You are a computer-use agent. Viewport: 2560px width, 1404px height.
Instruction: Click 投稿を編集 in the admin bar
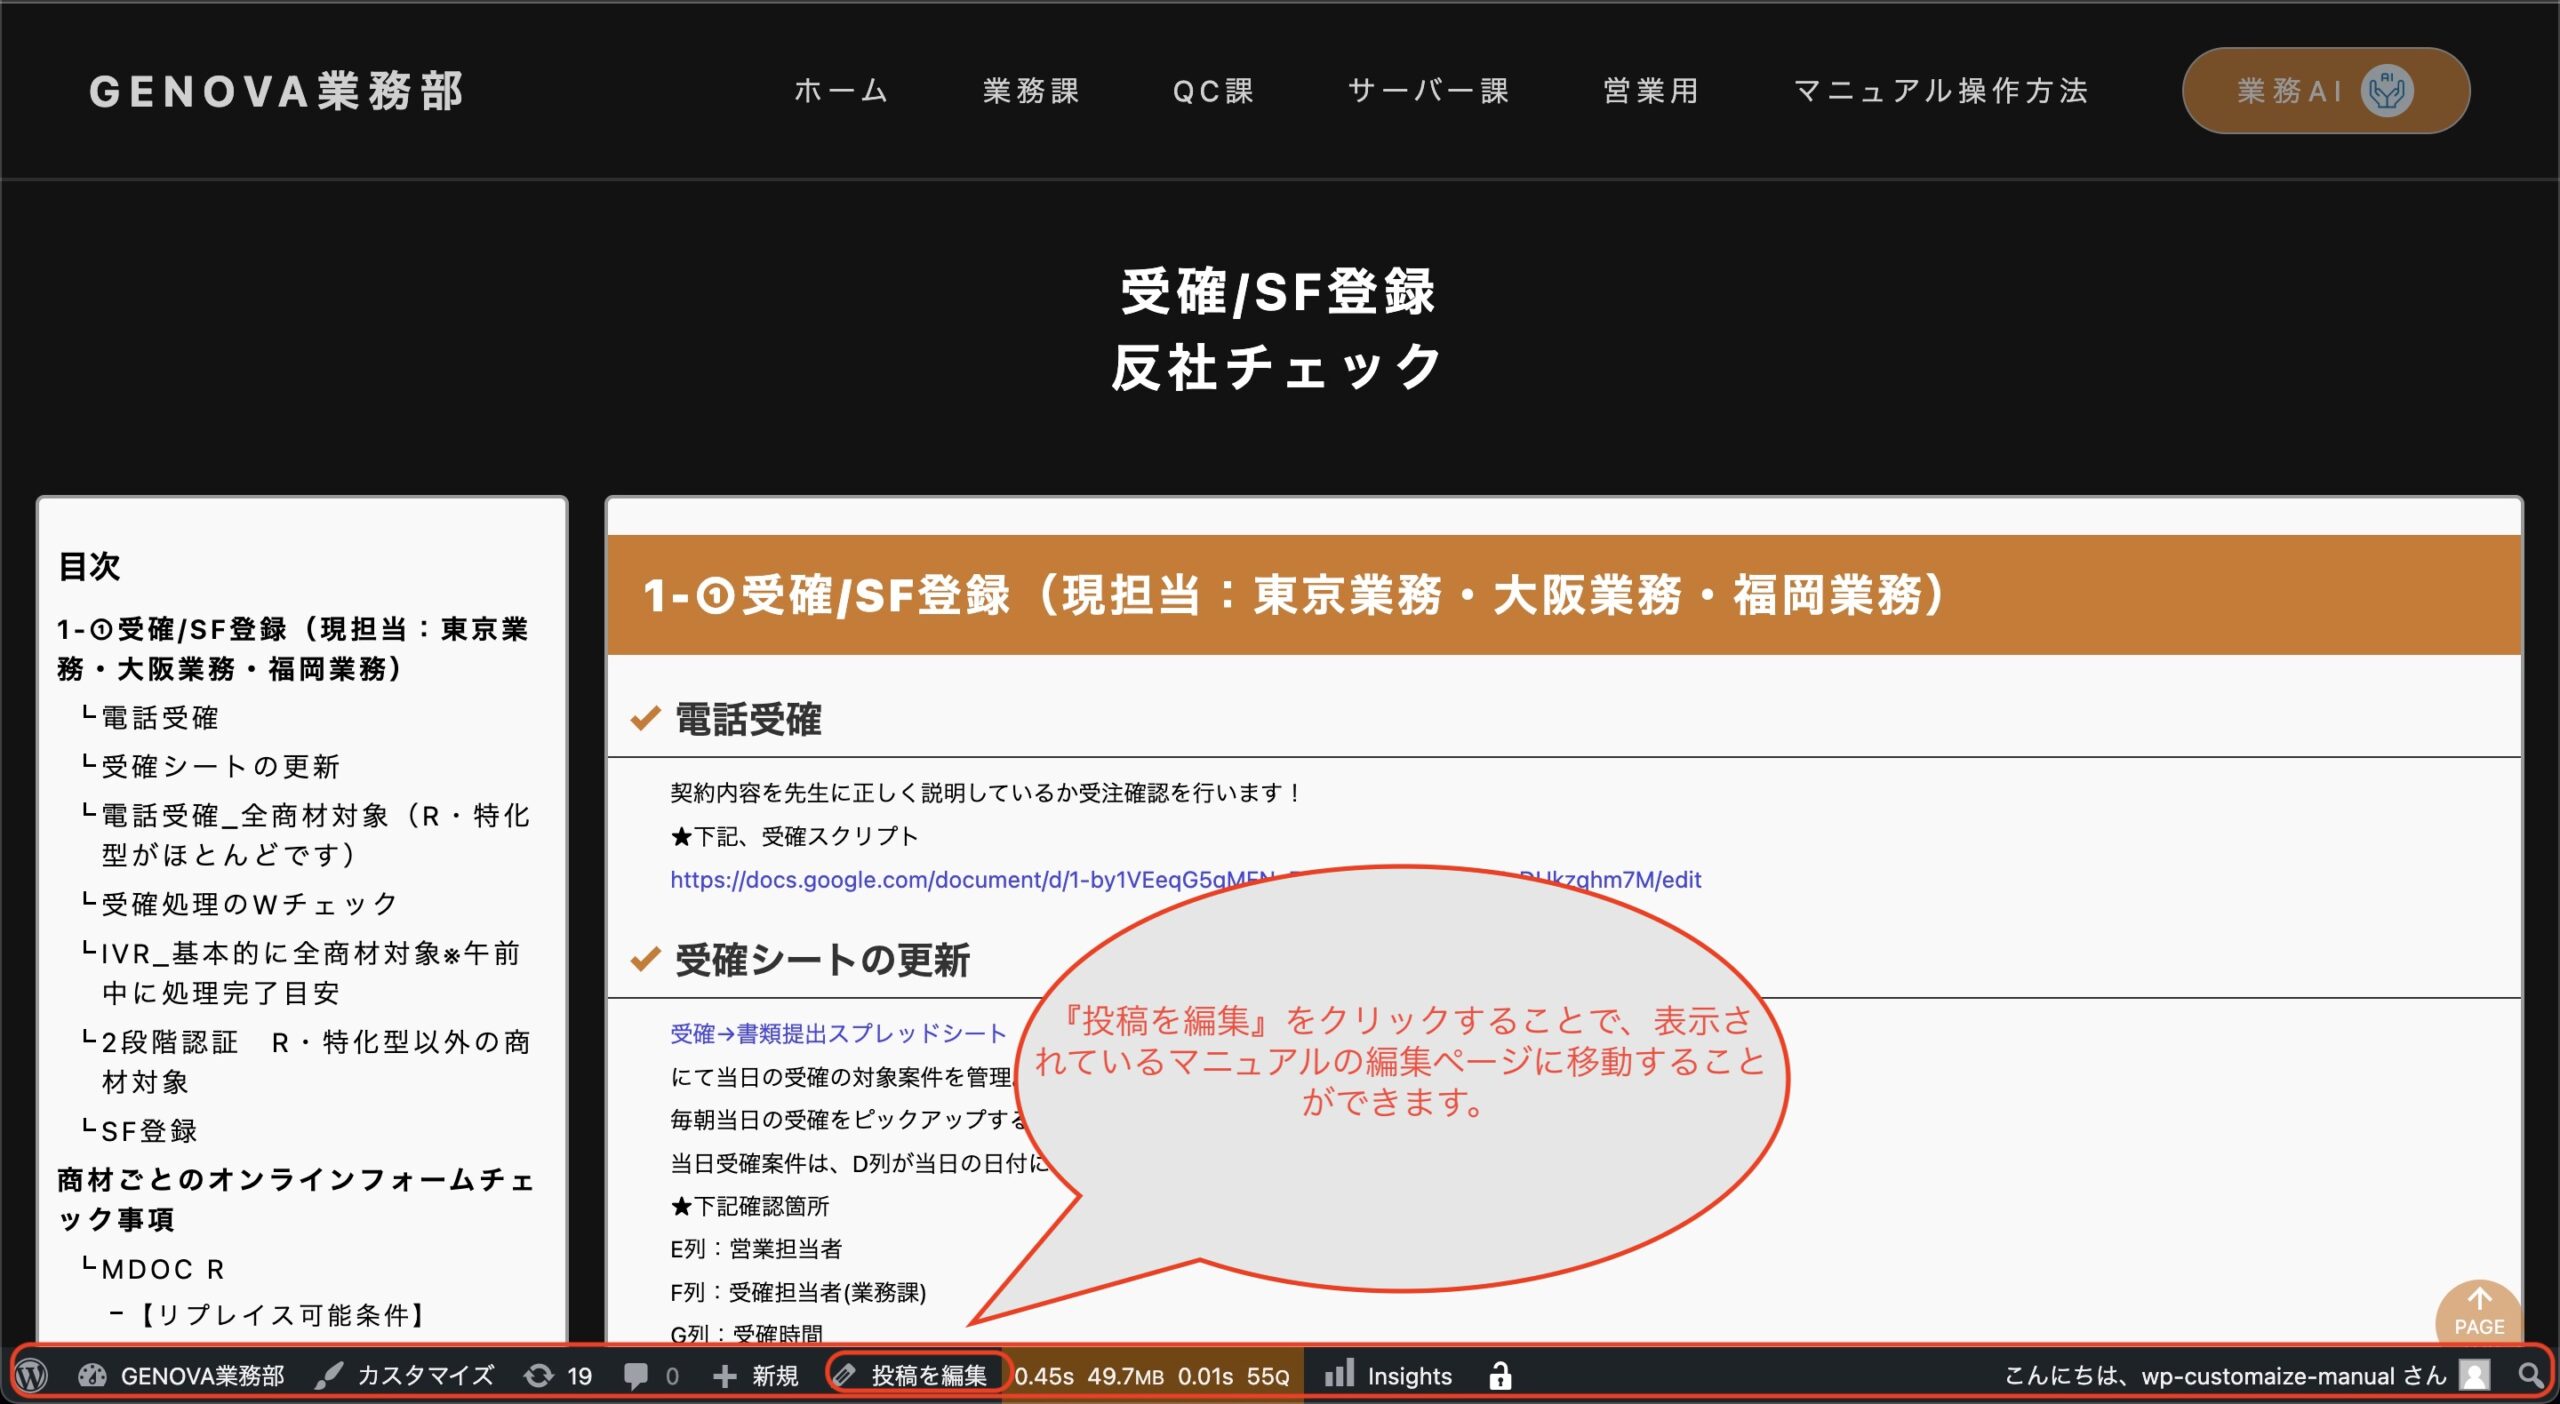(916, 1376)
